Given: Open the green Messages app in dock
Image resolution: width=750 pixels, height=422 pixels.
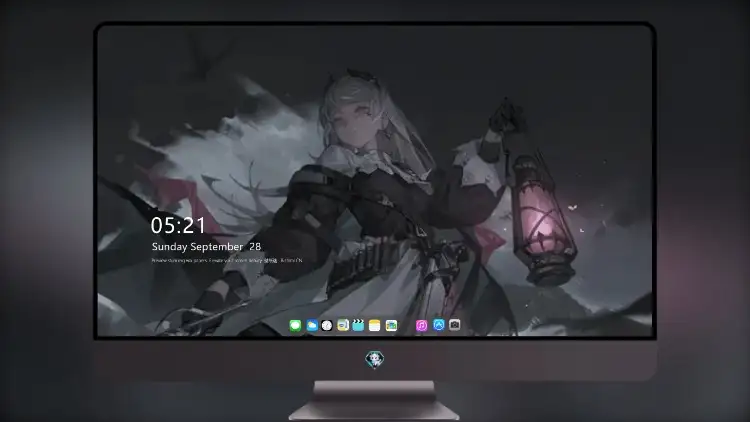Looking at the screenshot, I should coord(295,325).
